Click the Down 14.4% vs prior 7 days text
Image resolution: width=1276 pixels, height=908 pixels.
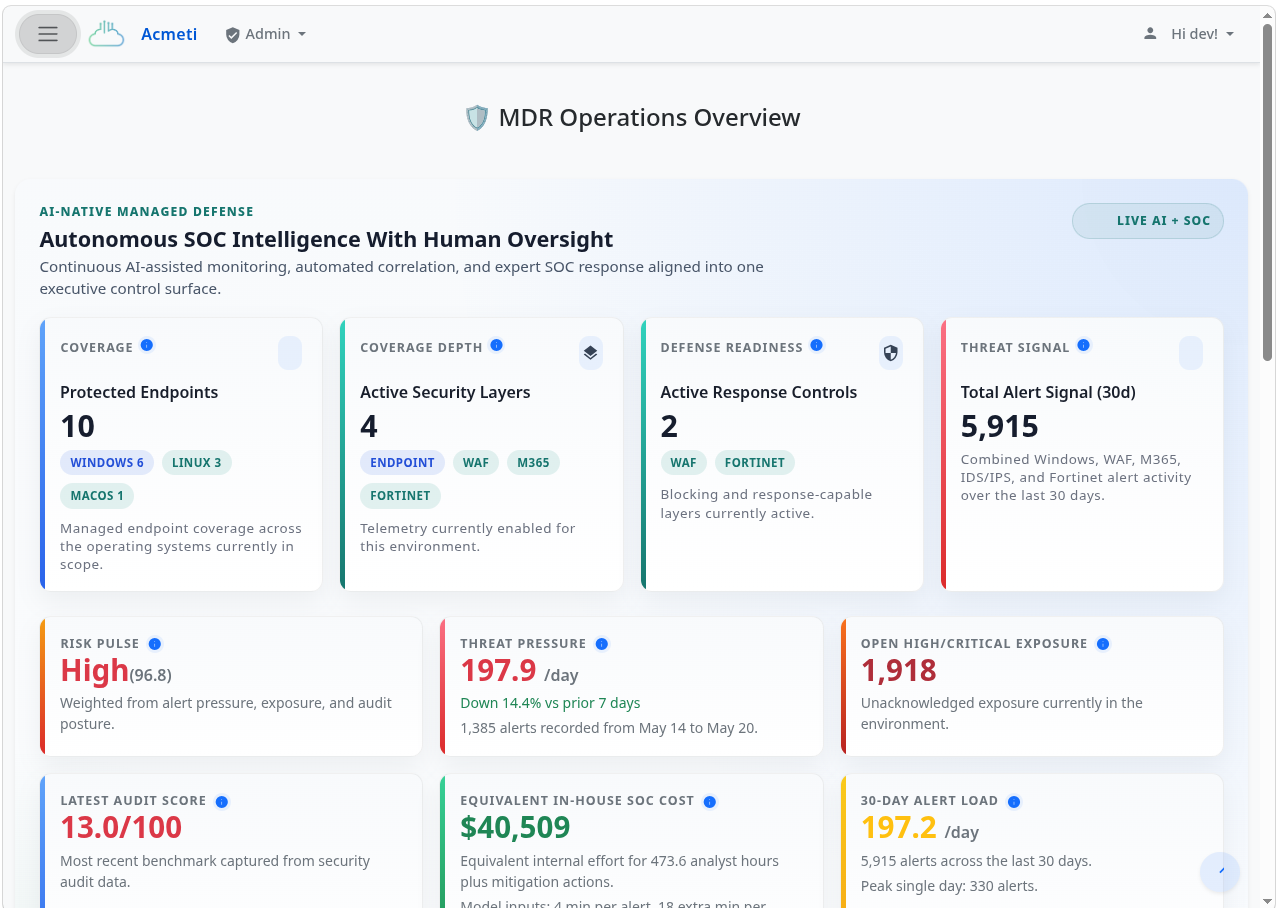pyautogui.click(x=550, y=703)
